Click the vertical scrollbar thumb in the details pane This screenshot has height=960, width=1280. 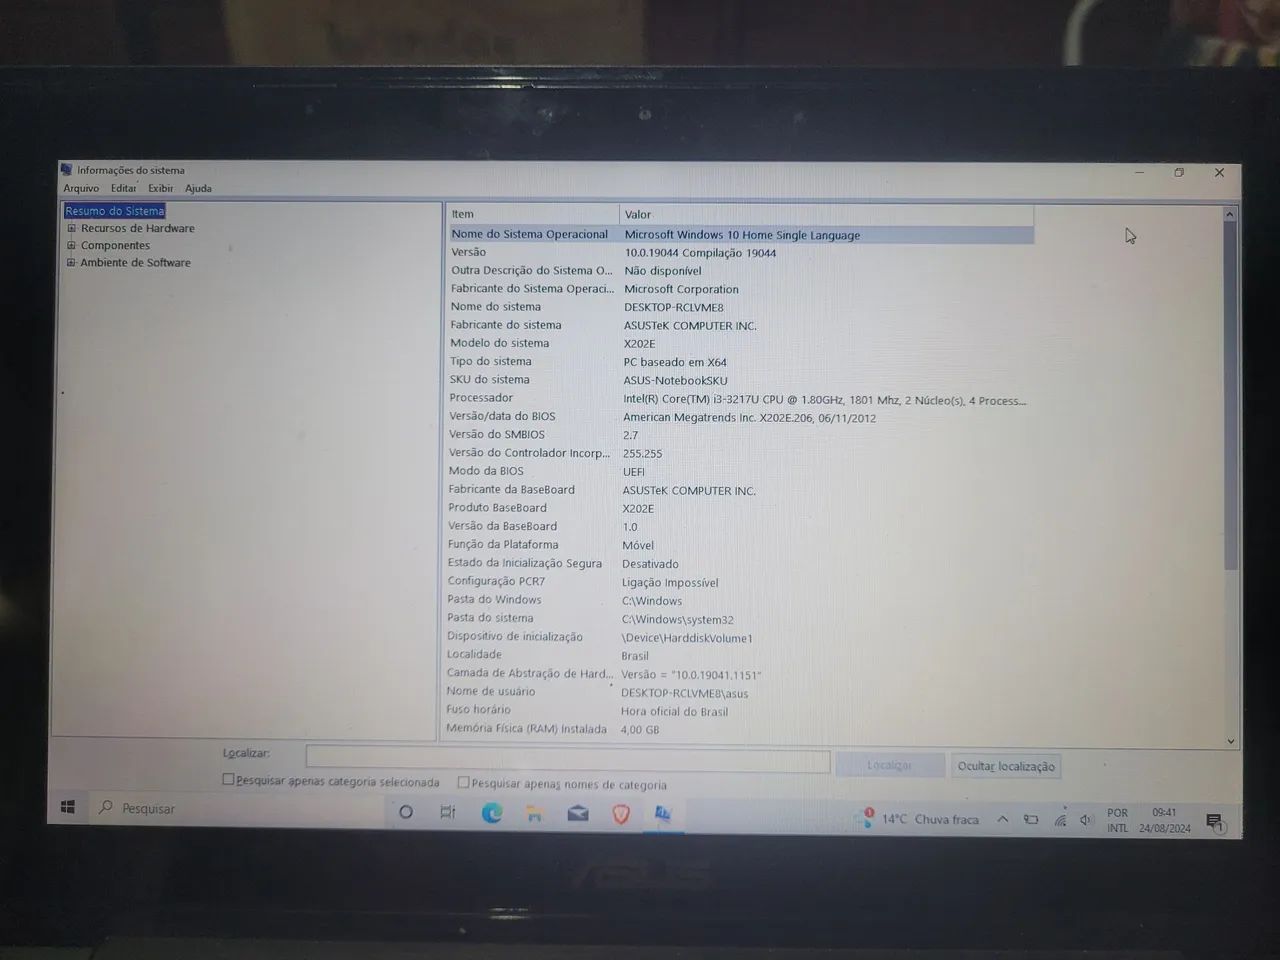pyautogui.click(x=1231, y=395)
